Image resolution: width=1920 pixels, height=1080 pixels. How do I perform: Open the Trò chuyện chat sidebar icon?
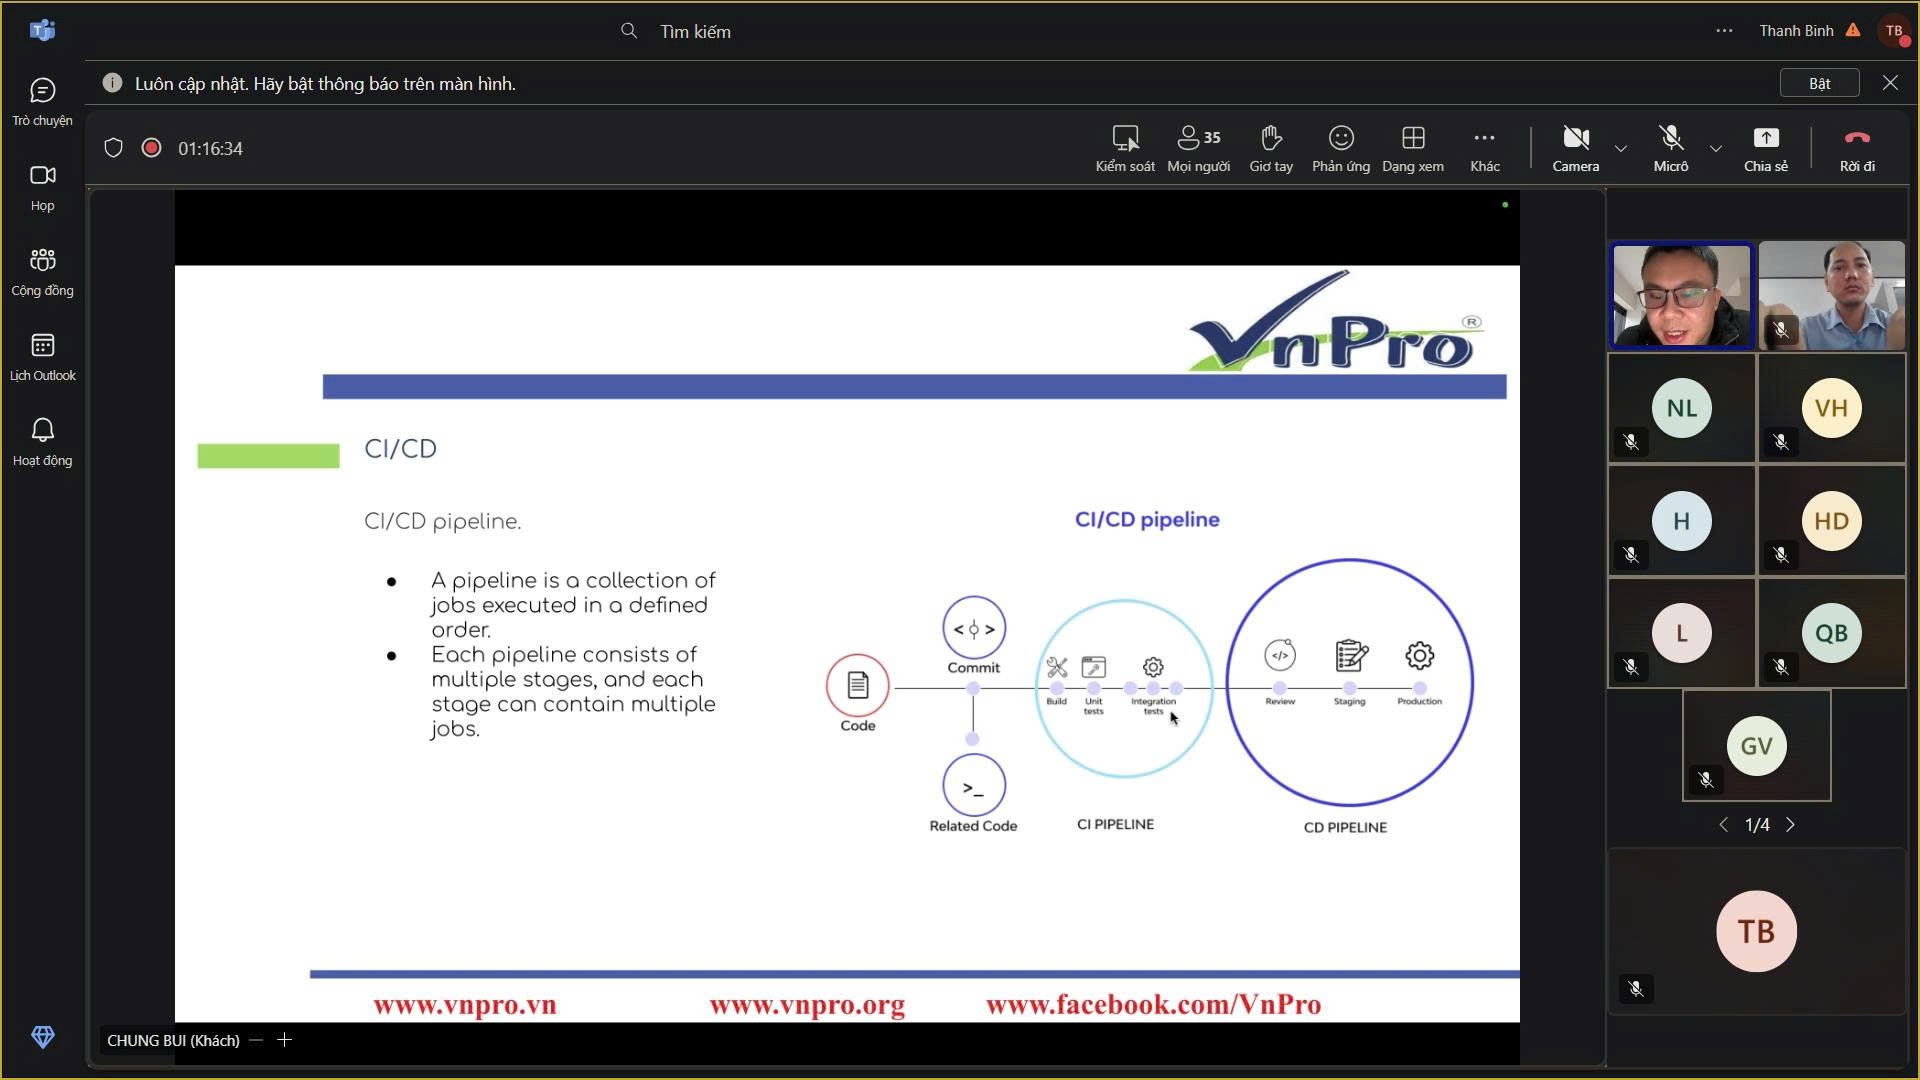pos(42,92)
